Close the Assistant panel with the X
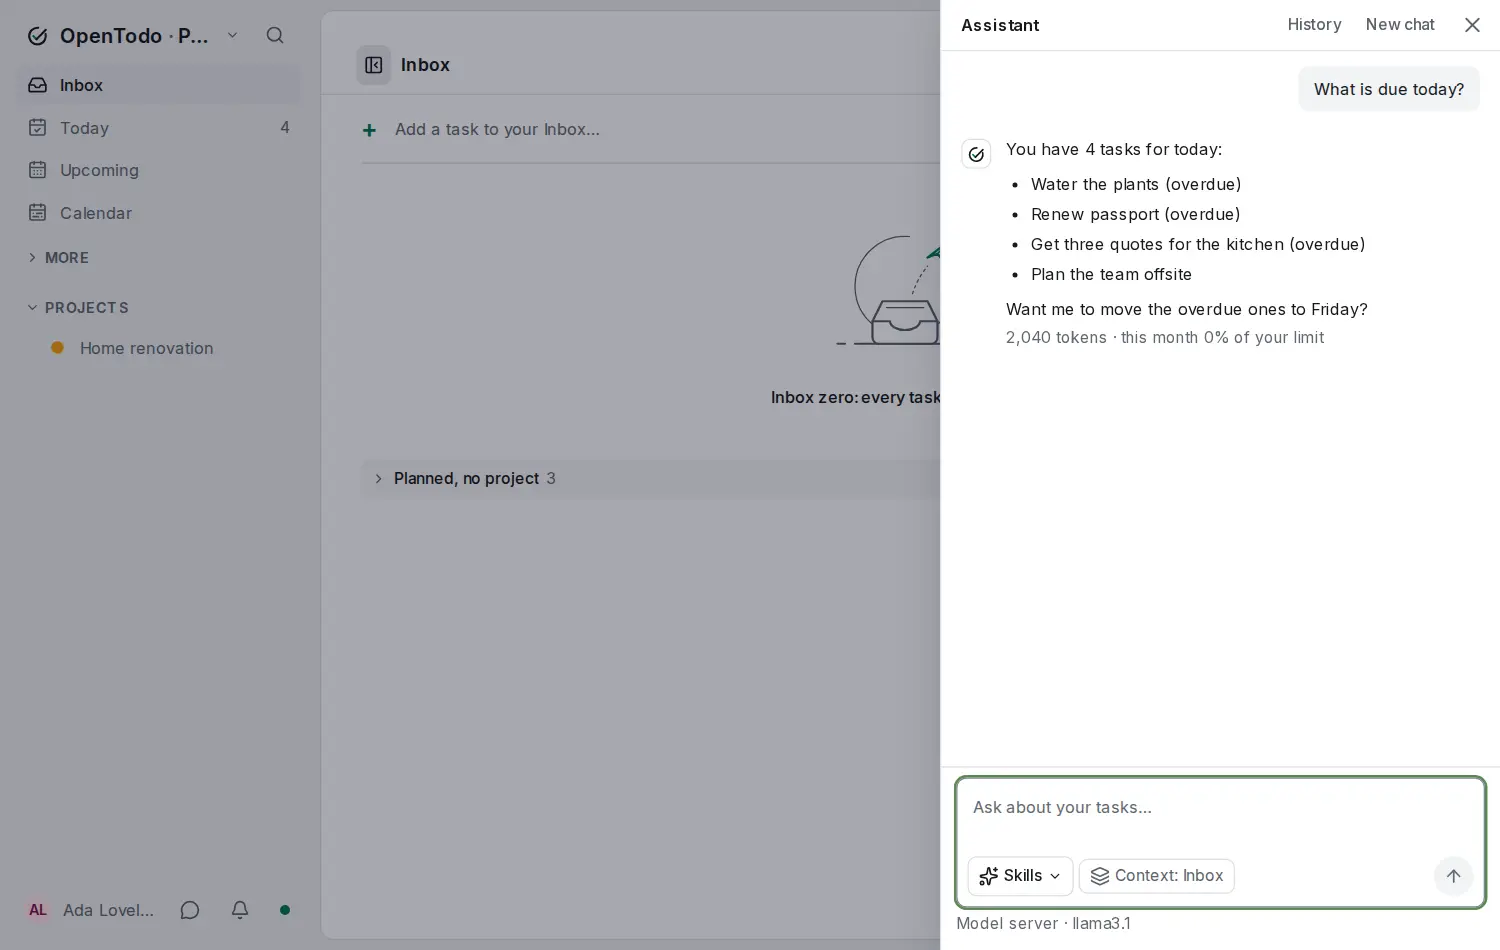Viewport: 1500px width, 950px height. click(x=1472, y=25)
